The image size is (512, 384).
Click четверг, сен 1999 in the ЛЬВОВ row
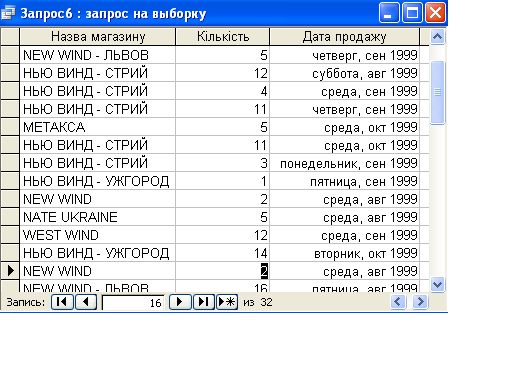point(345,55)
